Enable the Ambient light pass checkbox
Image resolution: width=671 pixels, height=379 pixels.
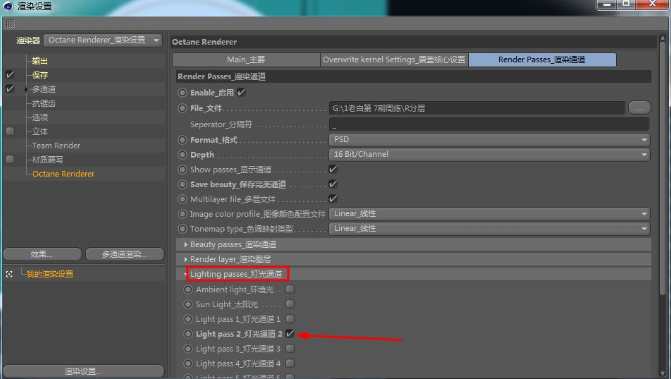[x=290, y=289]
